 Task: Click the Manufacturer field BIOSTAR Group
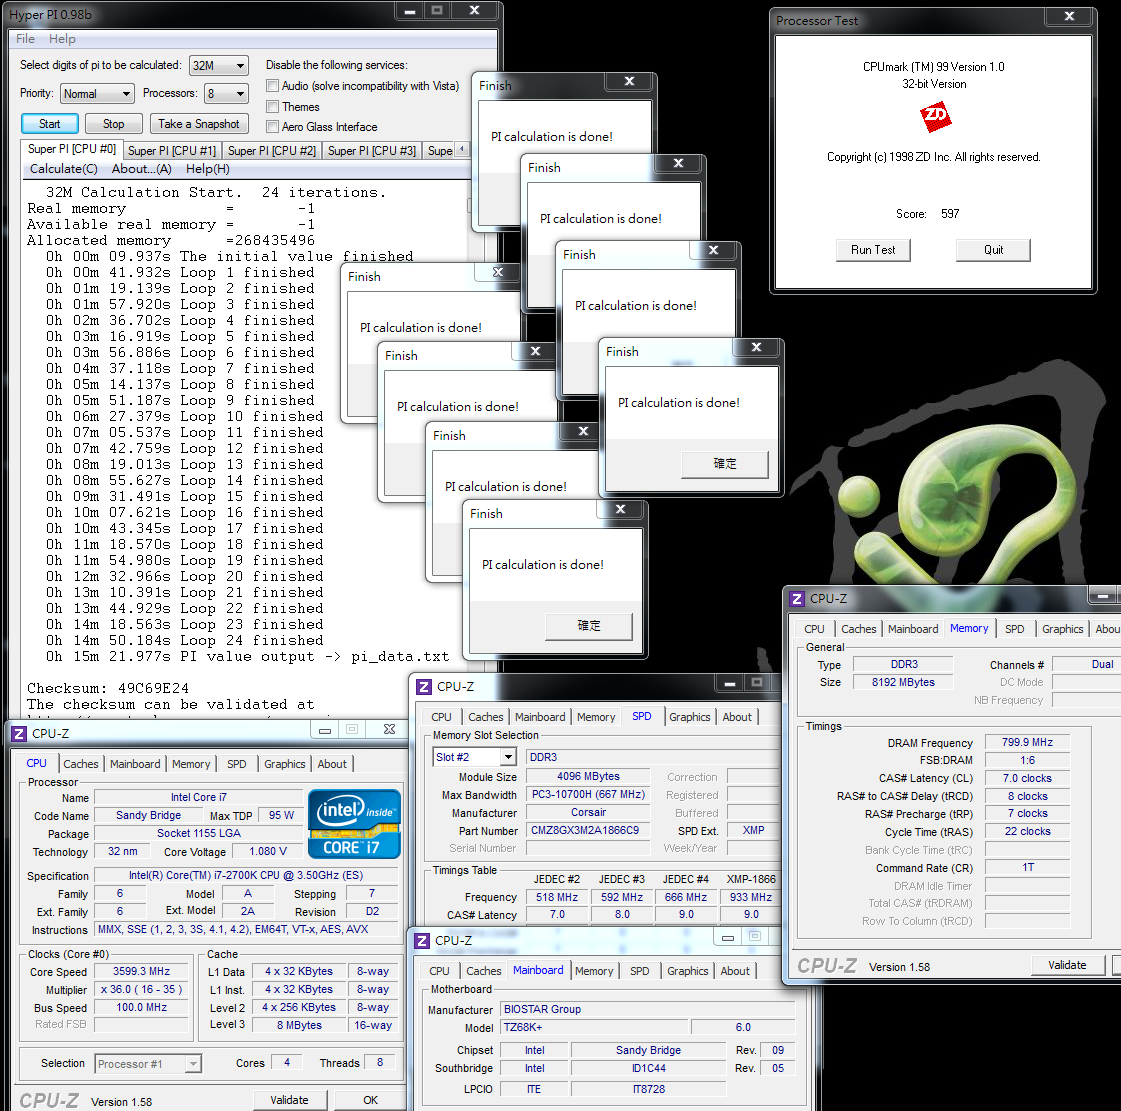click(x=648, y=1009)
